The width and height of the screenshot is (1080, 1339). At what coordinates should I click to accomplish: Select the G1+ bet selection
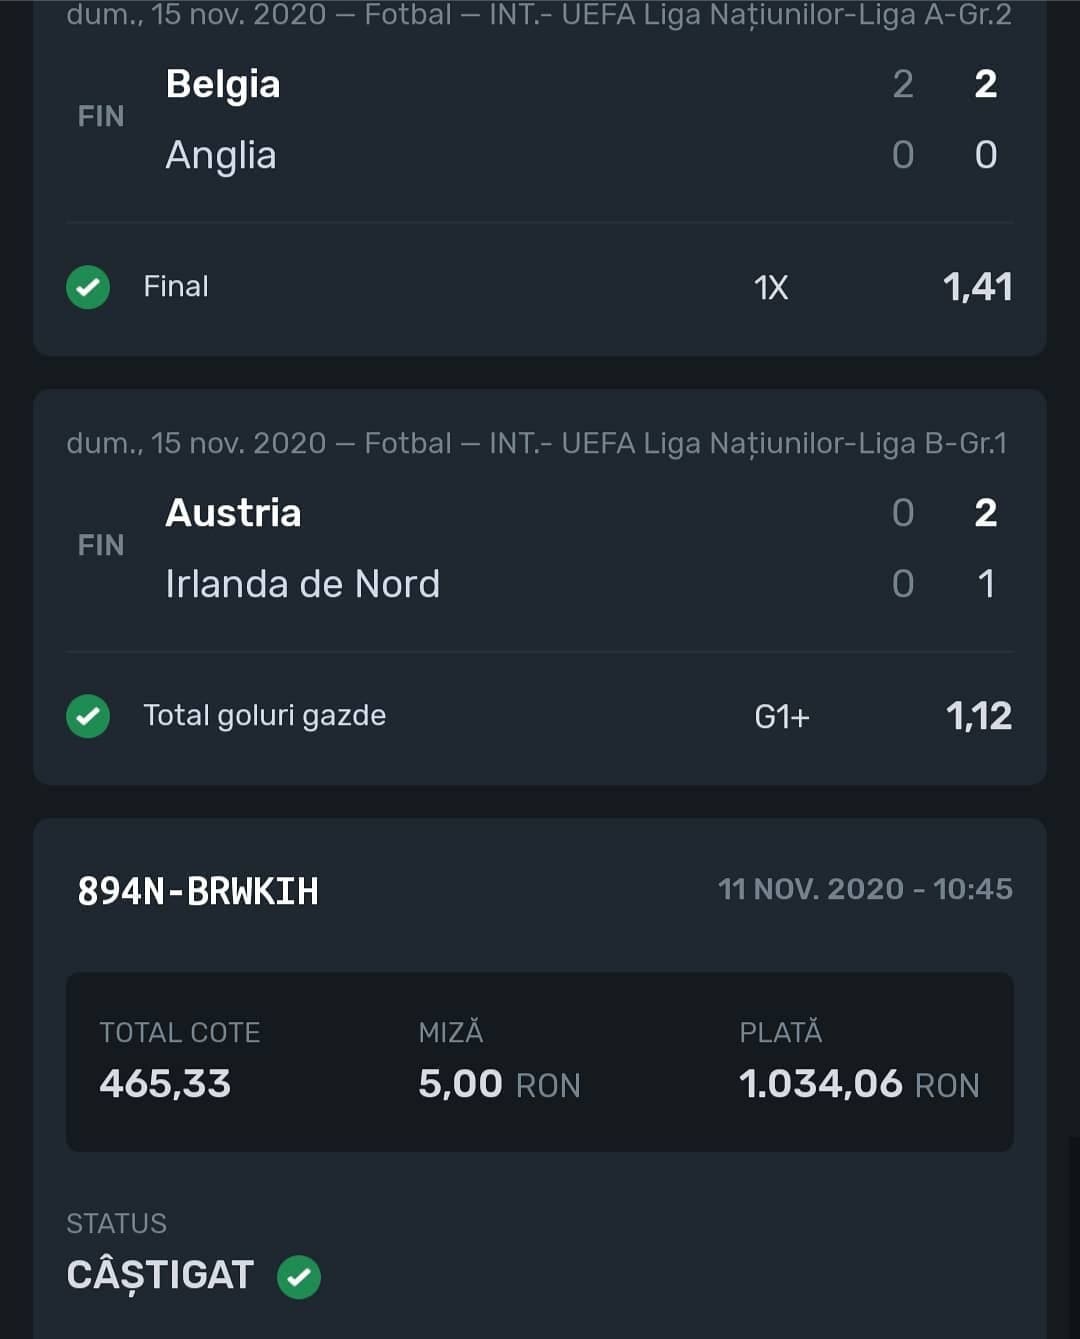[782, 717]
